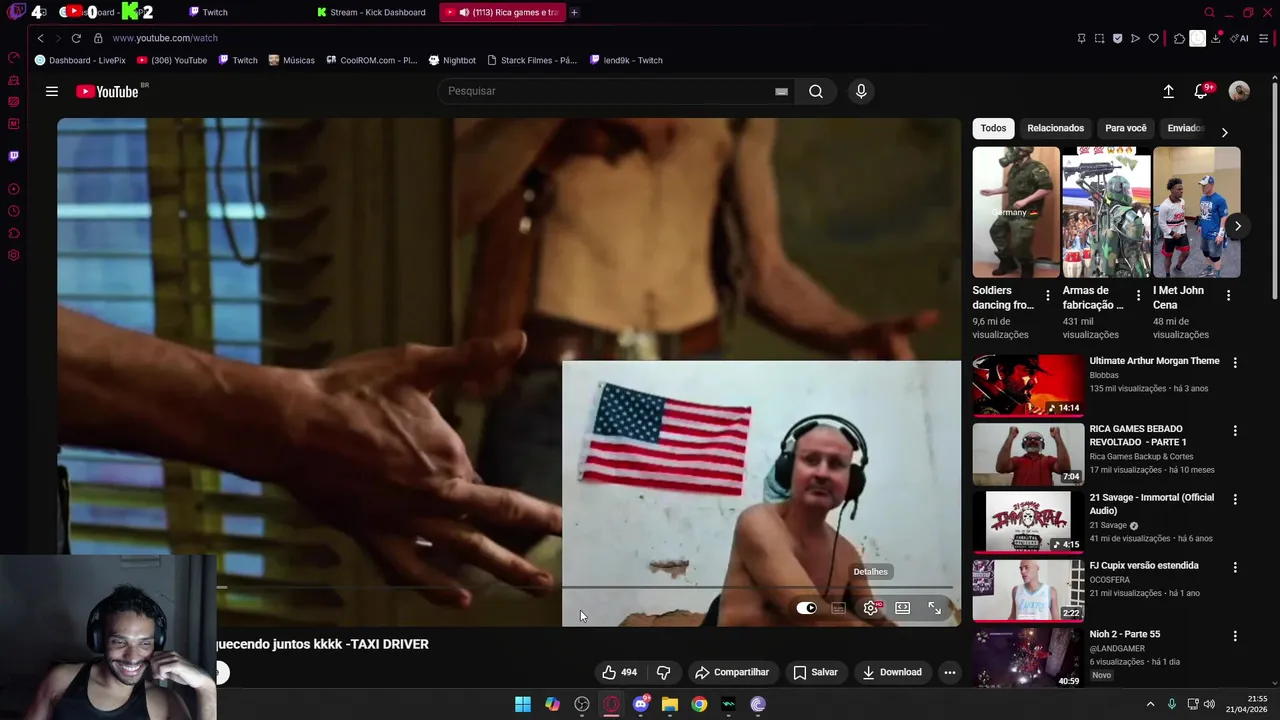Open Google Chrome from the taskbar
1280x720 pixels.
point(699,704)
